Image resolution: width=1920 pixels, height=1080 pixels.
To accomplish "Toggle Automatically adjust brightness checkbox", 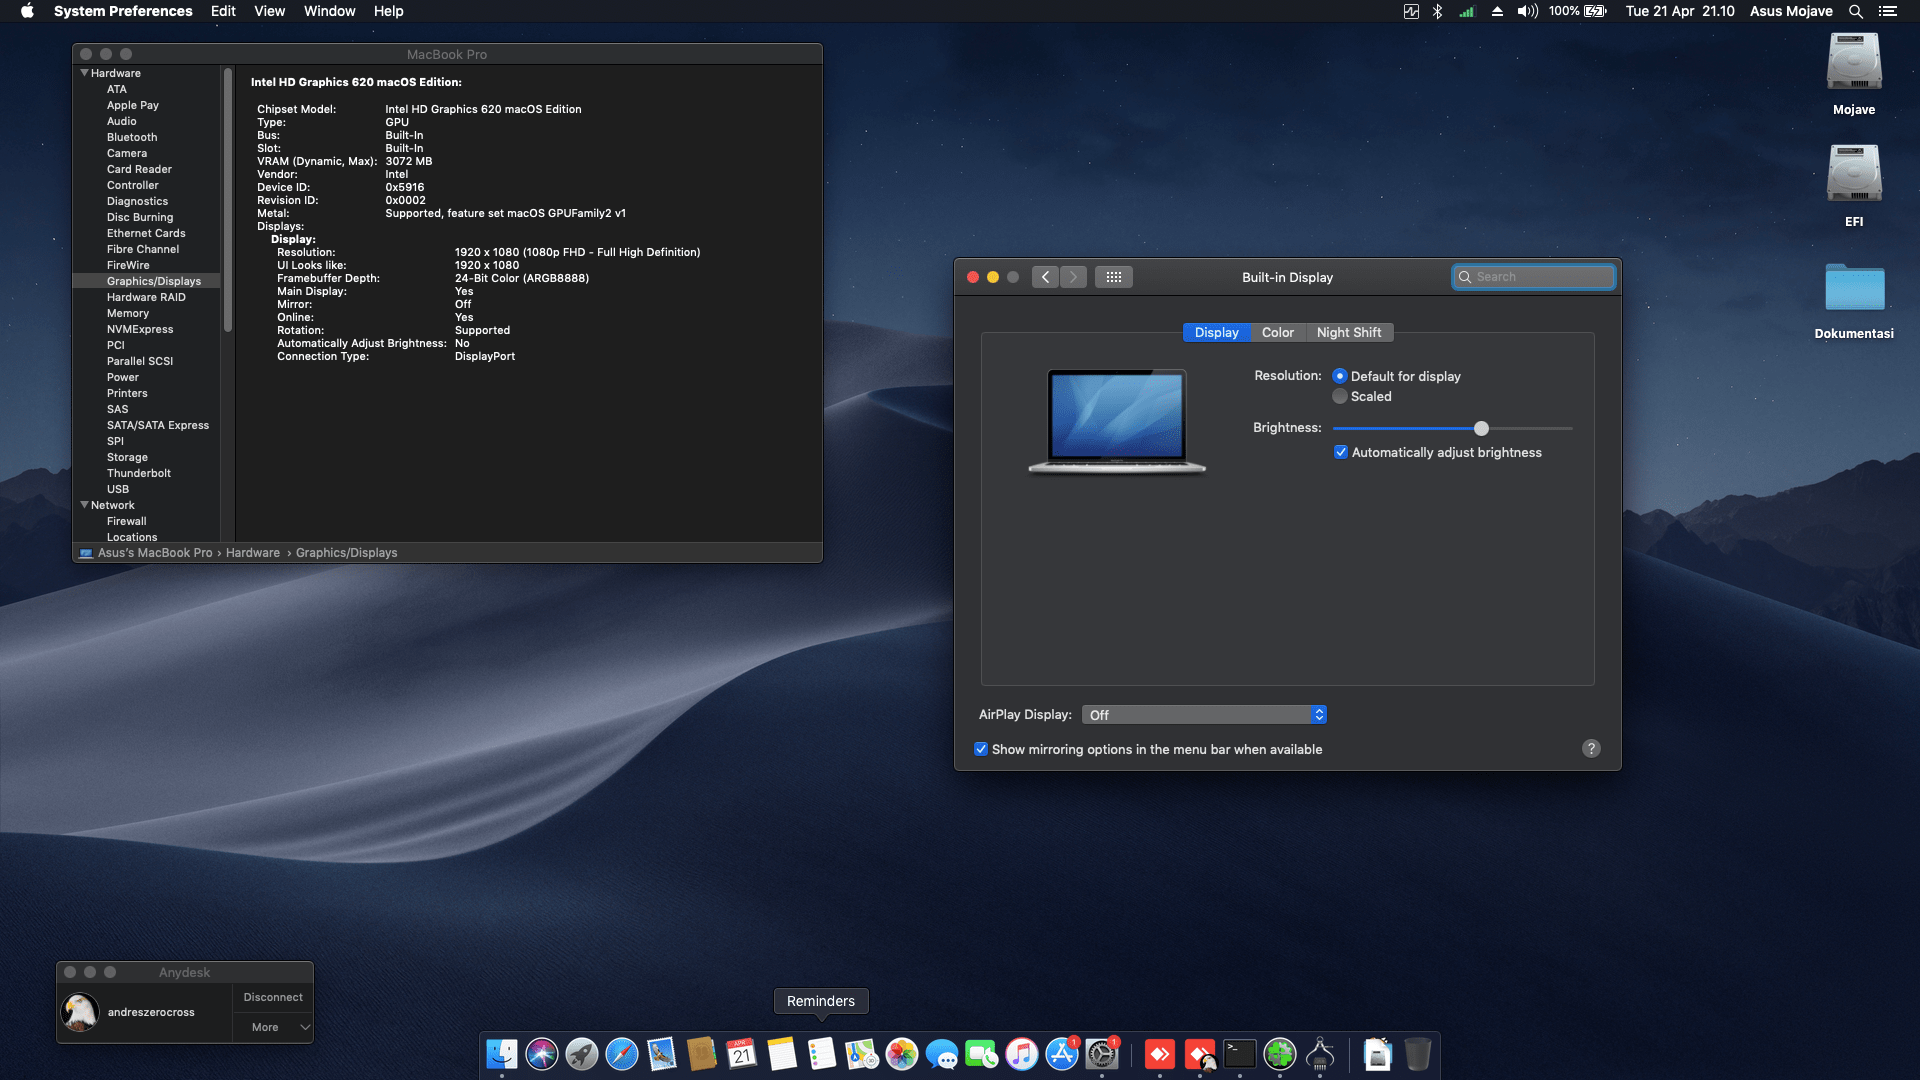I will coord(1341,452).
